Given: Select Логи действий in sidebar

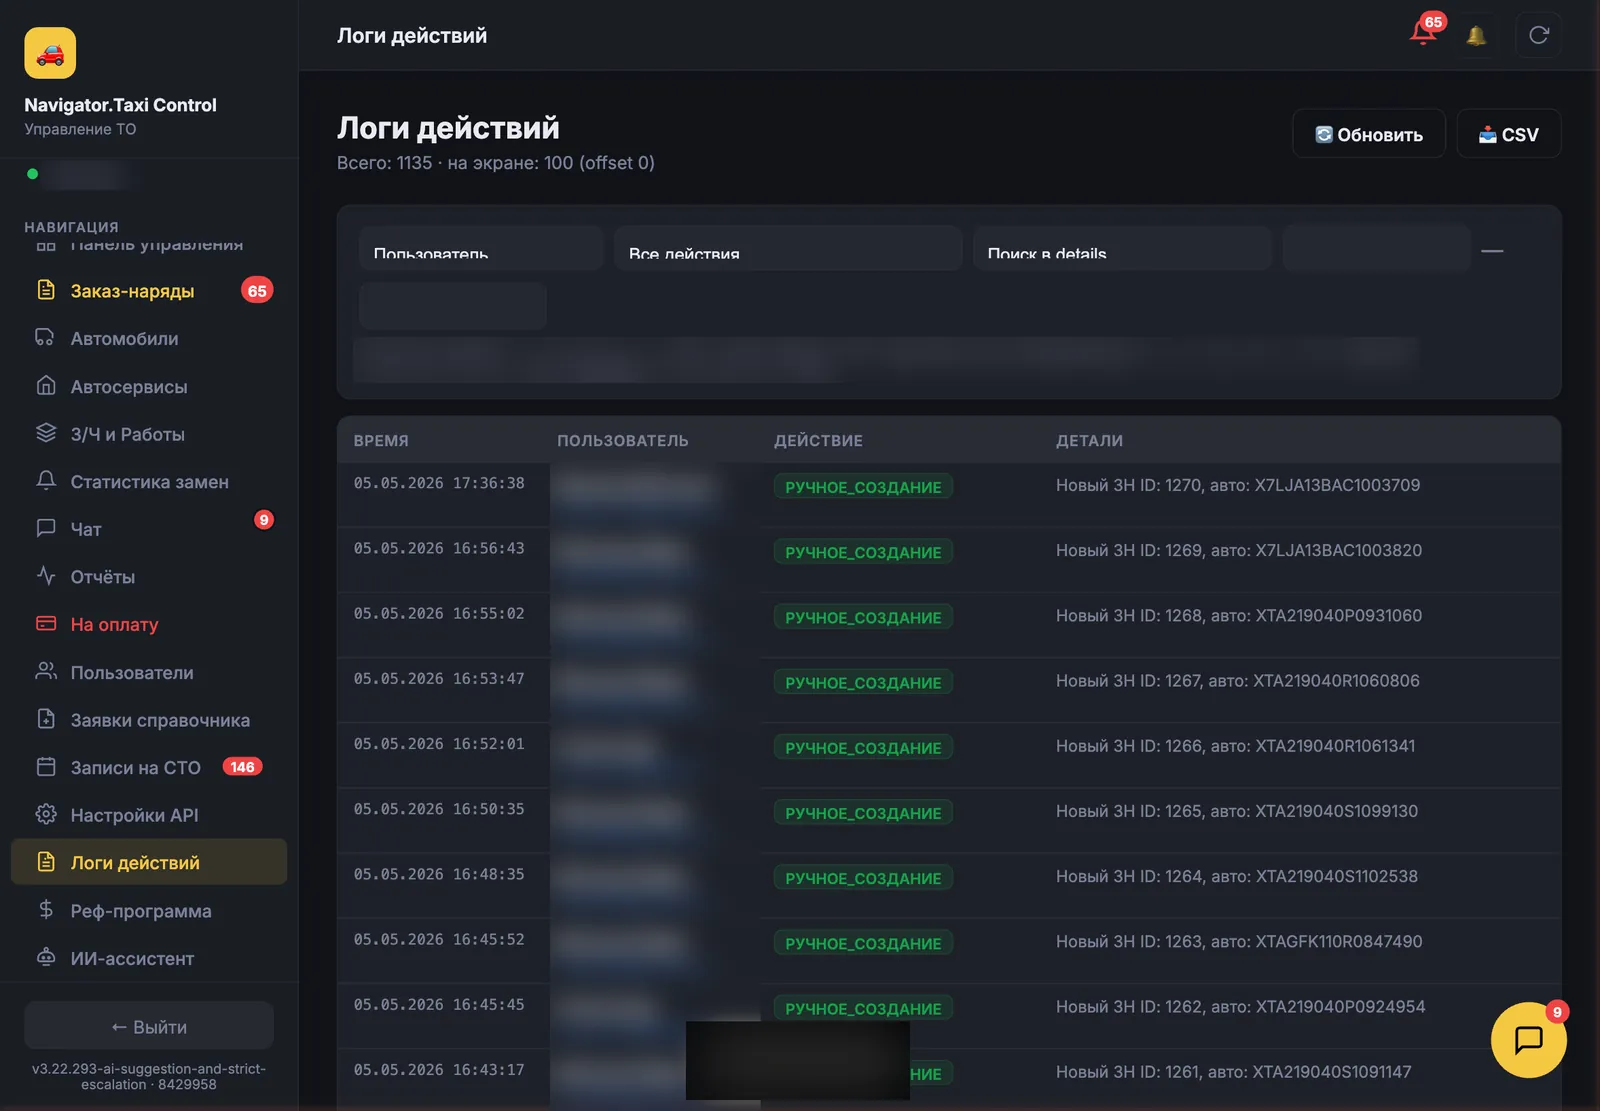Looking at the screenshot, I should pyautogui.click(x=149, y=862).
